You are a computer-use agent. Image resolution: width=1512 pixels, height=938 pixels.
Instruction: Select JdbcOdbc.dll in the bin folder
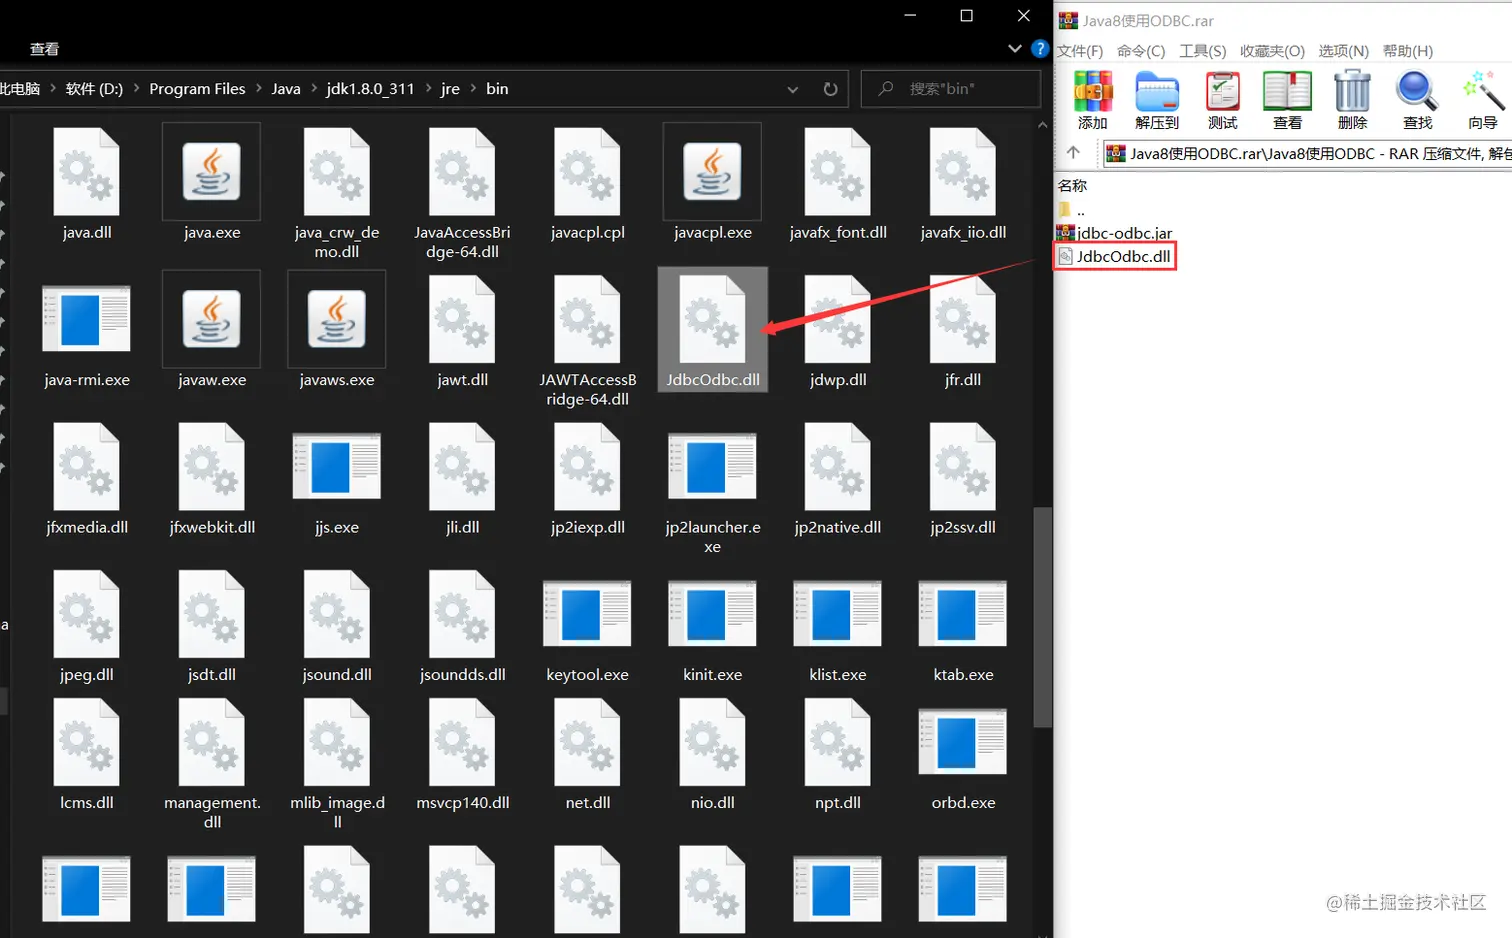712,330
